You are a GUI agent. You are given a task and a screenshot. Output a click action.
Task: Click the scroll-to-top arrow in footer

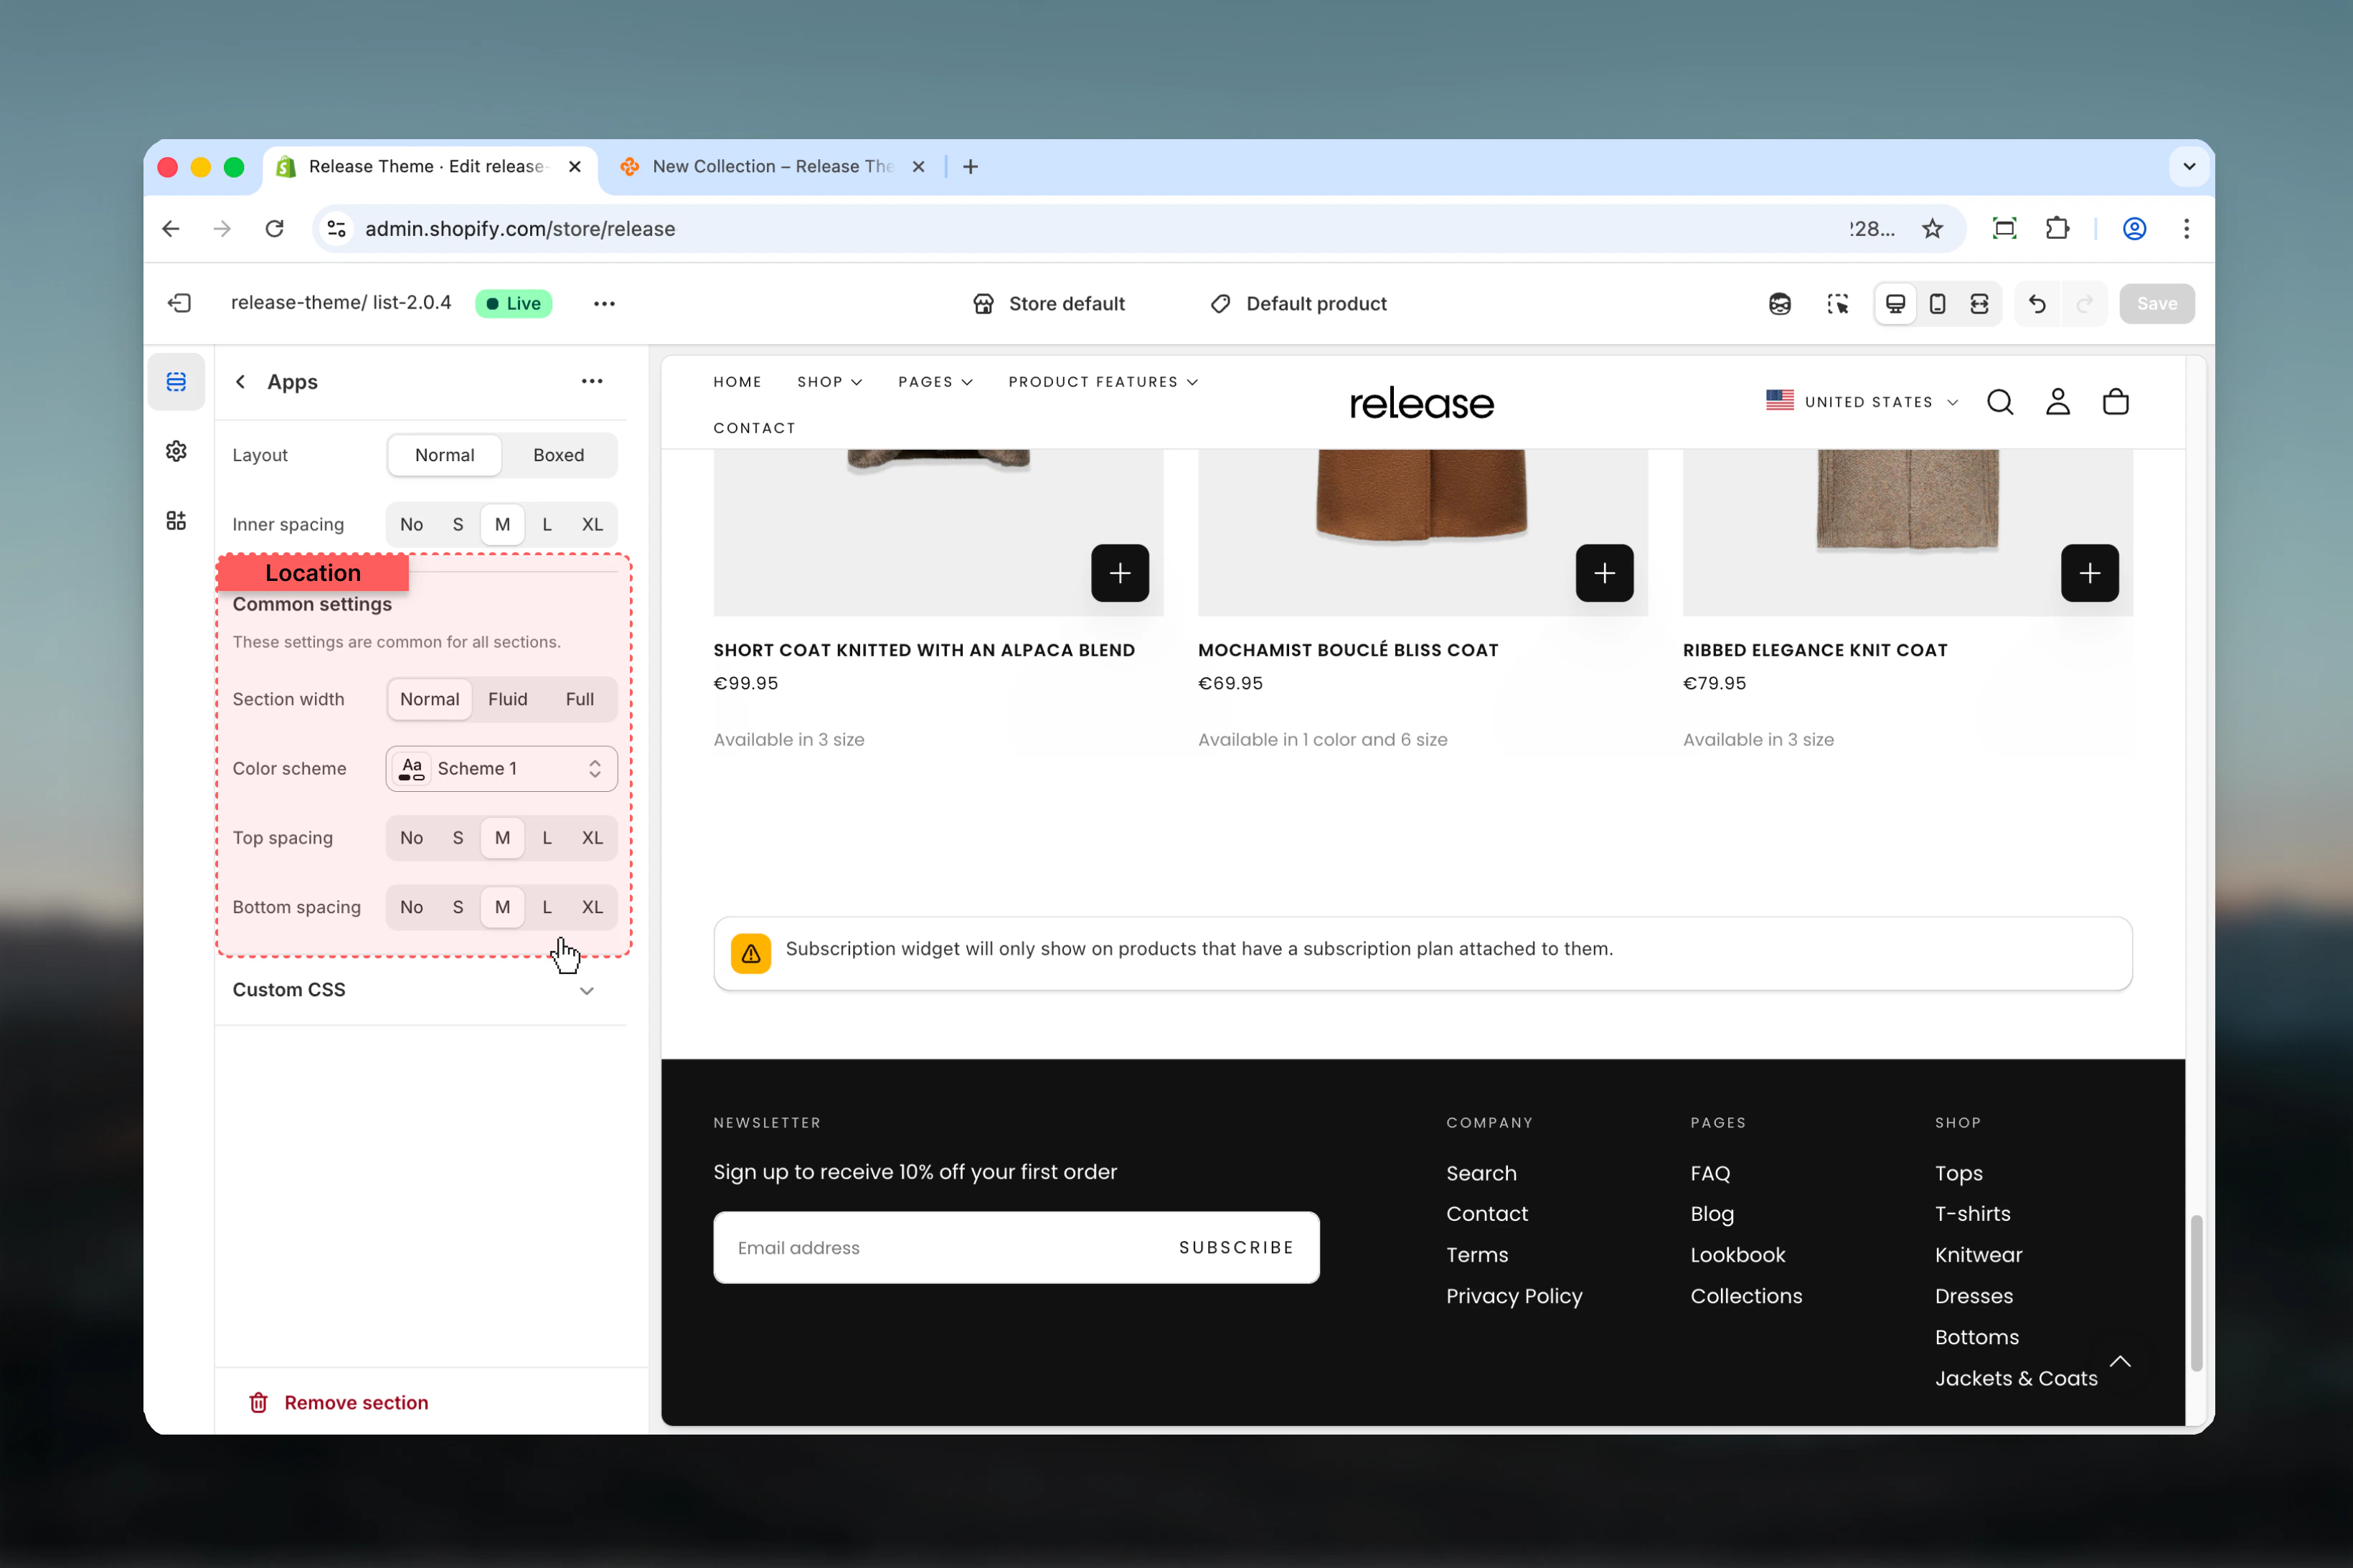(2120, 1361)
